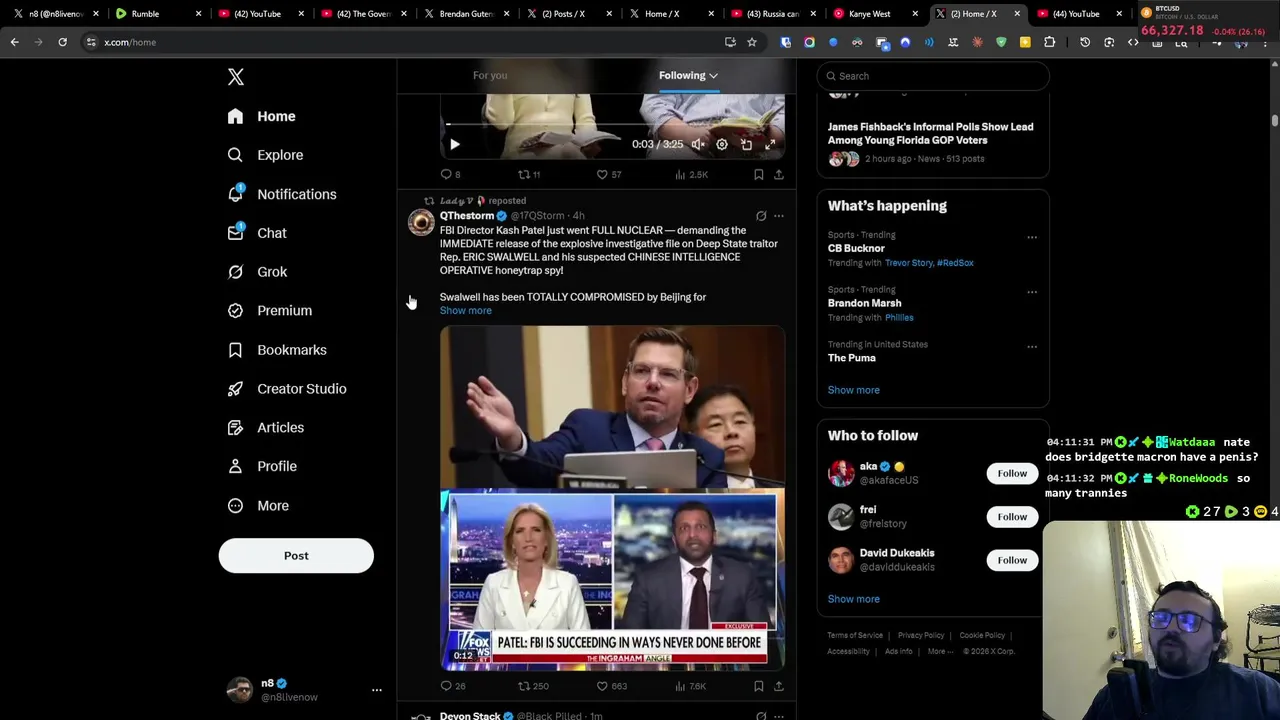Image resolution: width=1280 pixels, height=720 pixels.
Task: Follow aka @akafaceUS
Action: point(1012,473)
